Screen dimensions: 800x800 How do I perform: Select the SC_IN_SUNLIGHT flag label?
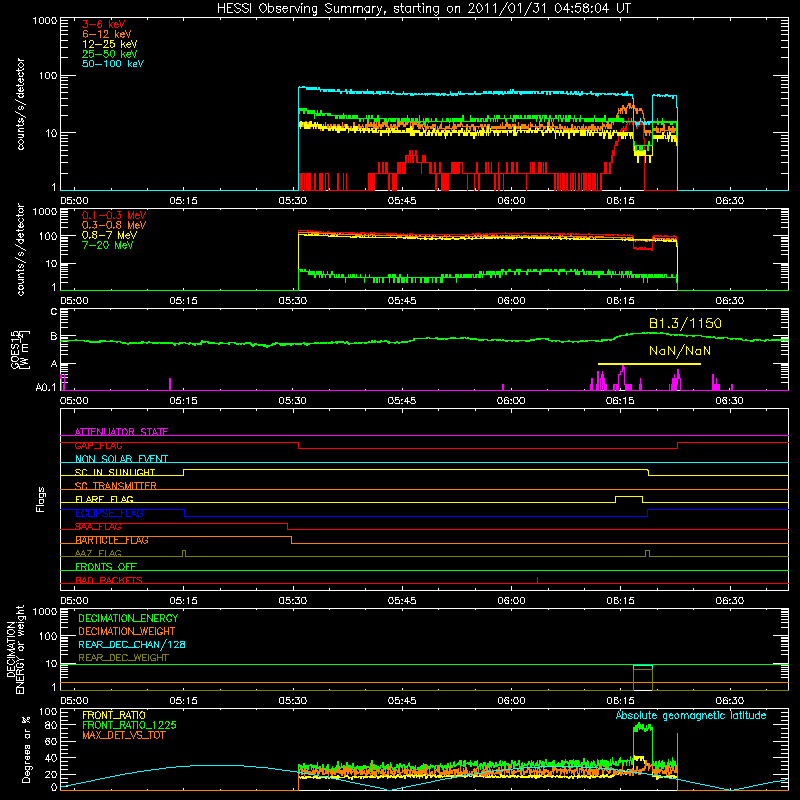click(x=115, y=472)
